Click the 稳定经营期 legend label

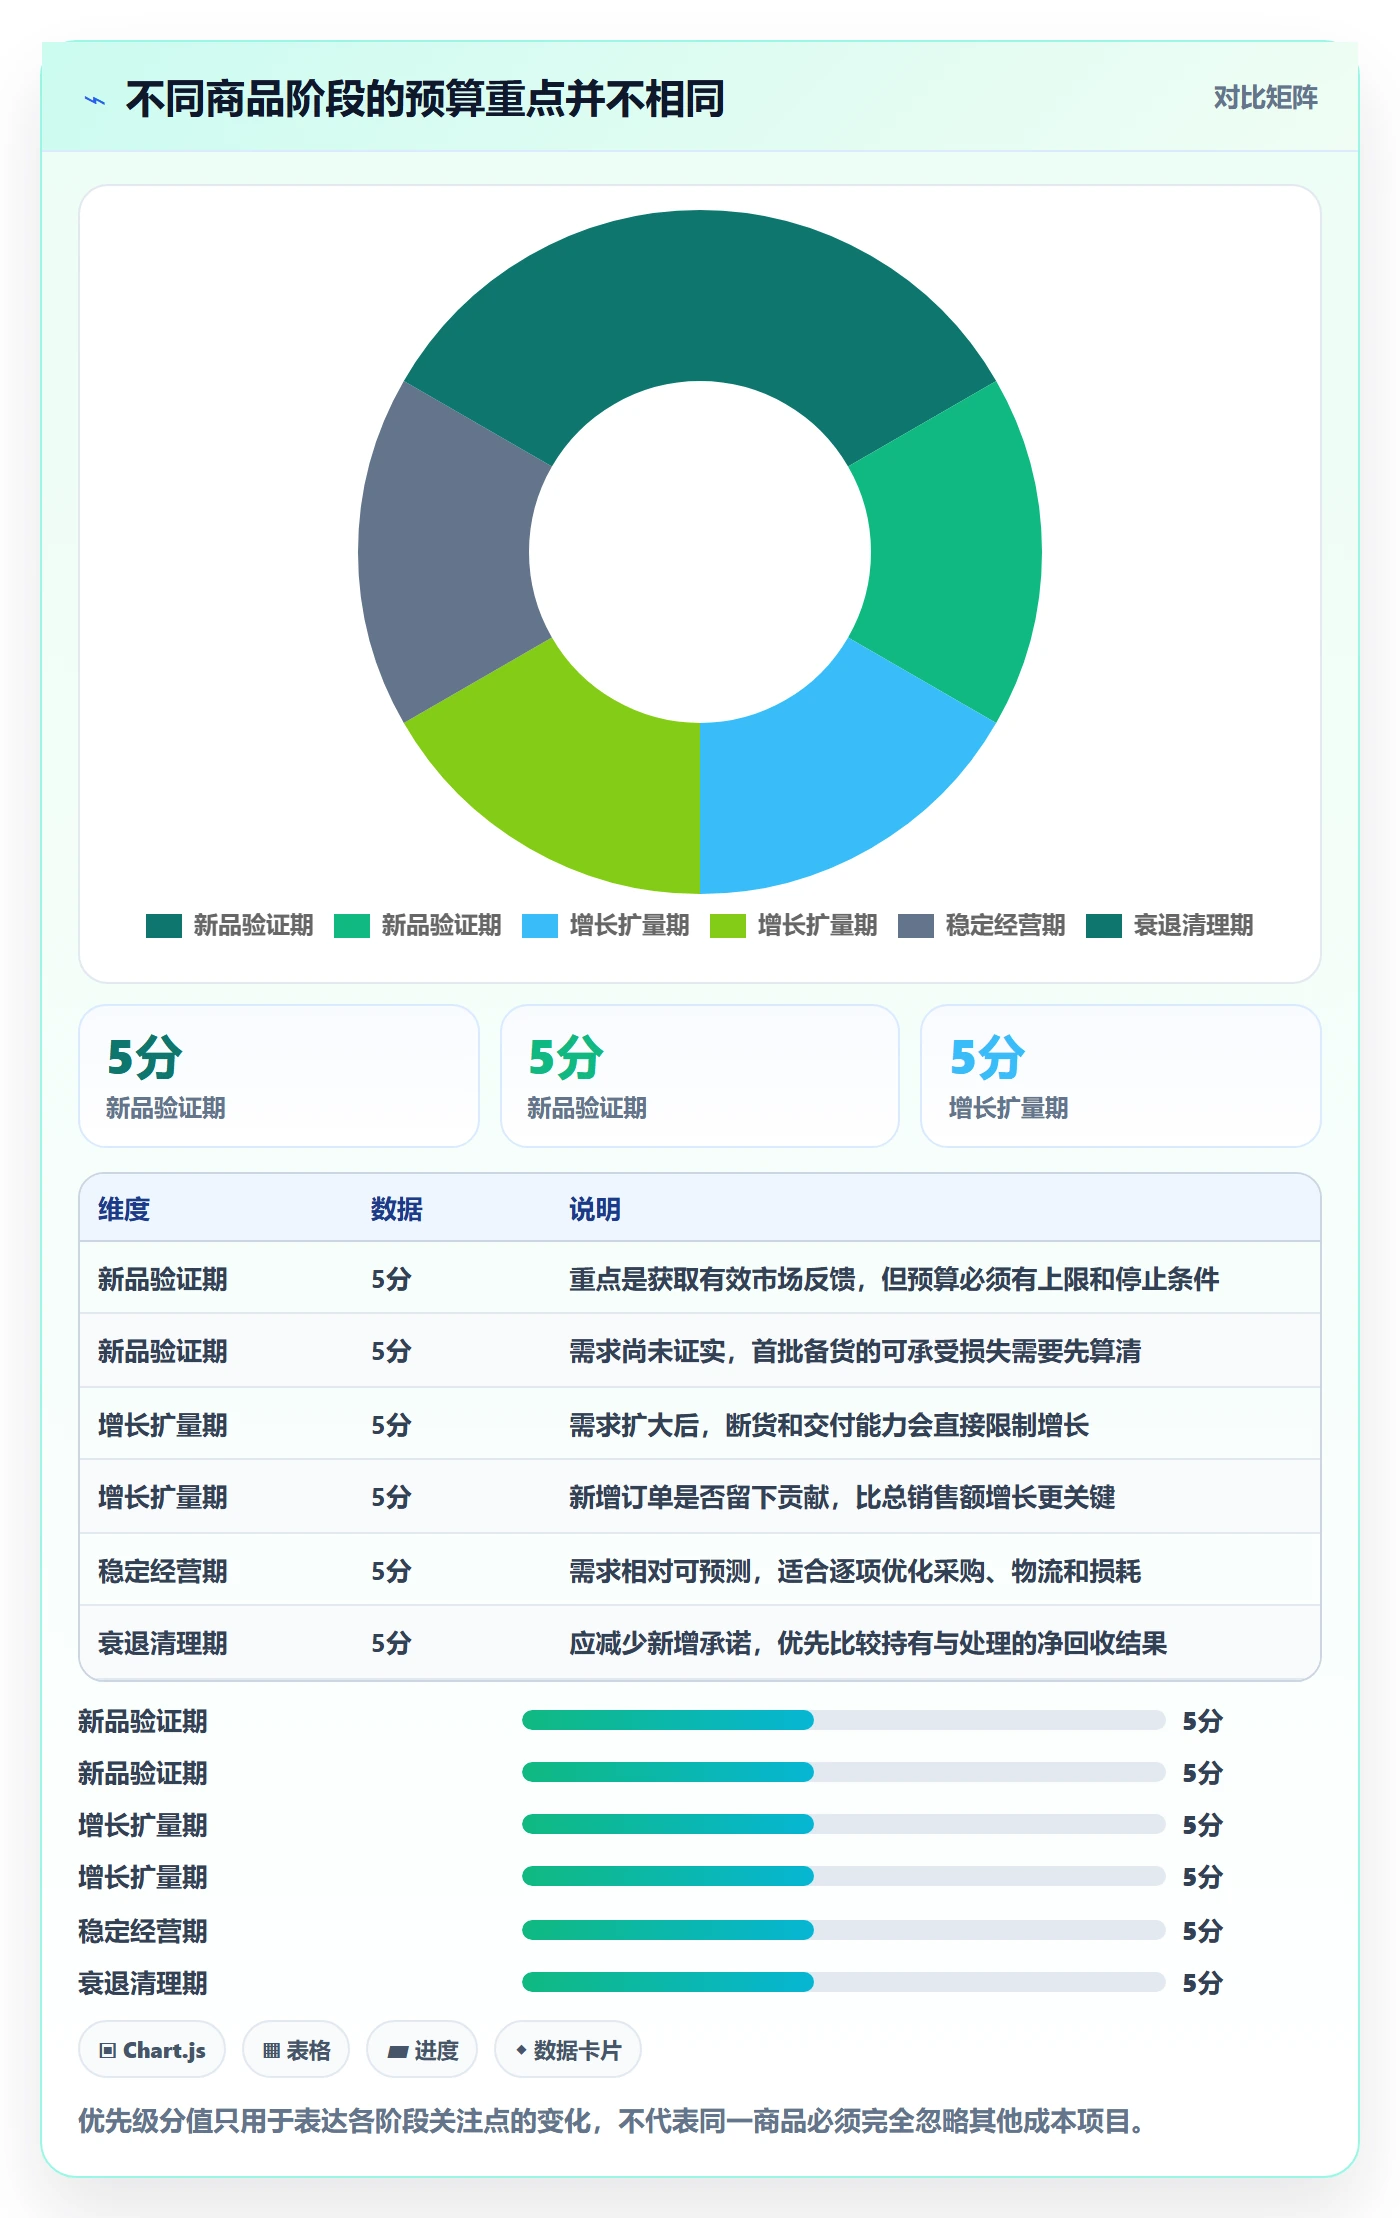click(x=1005, y=926)
